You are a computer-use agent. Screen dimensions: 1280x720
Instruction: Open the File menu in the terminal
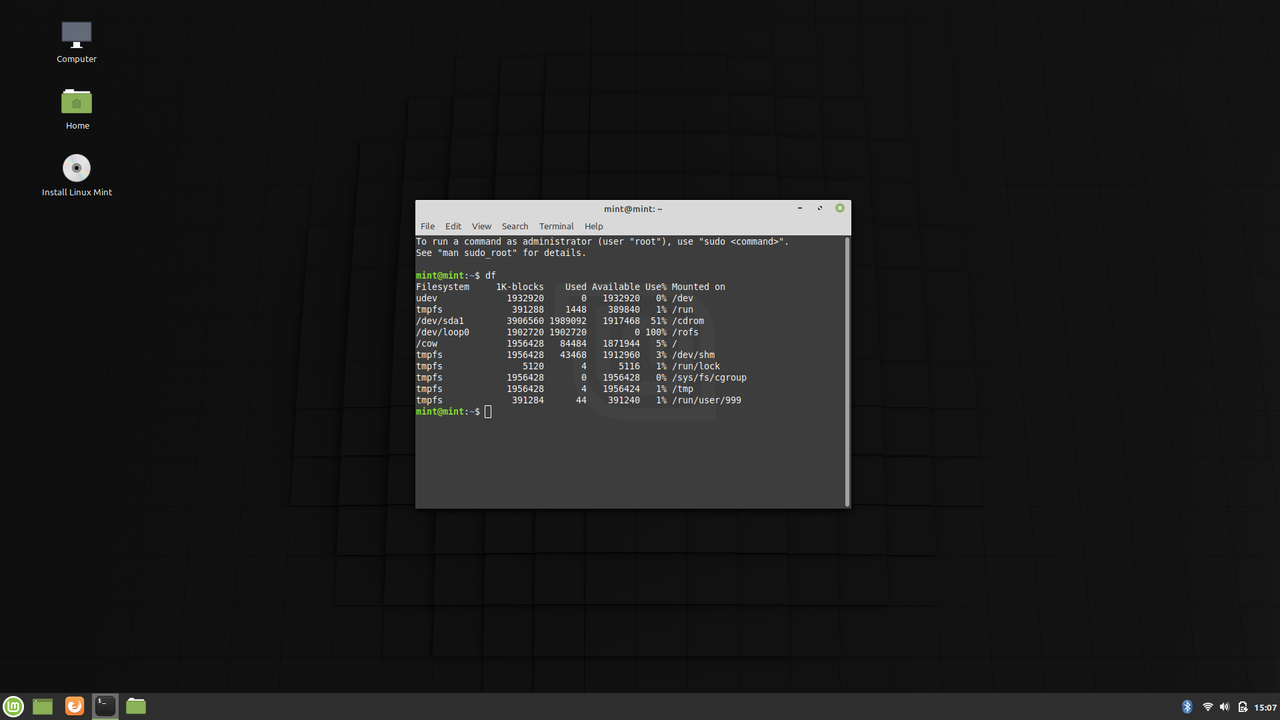point(427,226)
